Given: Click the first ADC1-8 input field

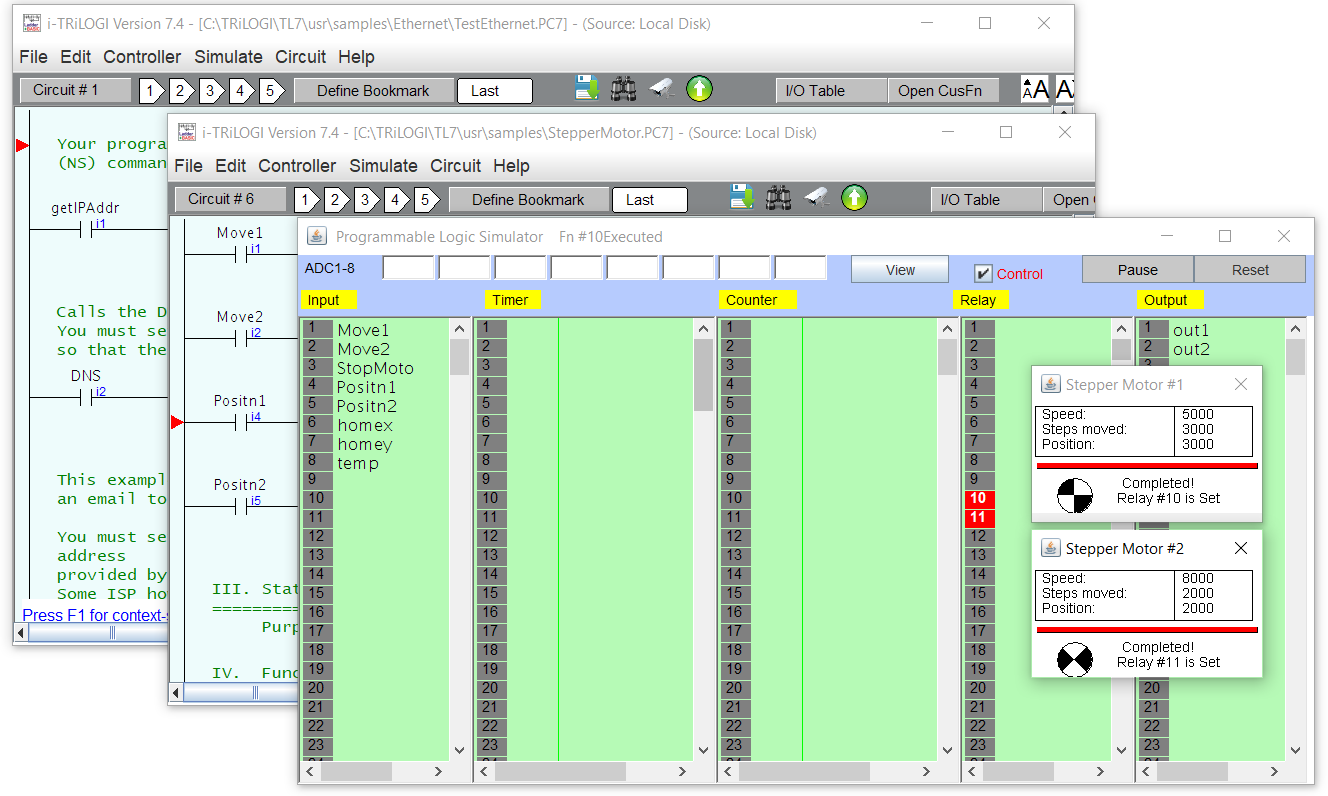Looking at the screenshot, I should point(409,268).
